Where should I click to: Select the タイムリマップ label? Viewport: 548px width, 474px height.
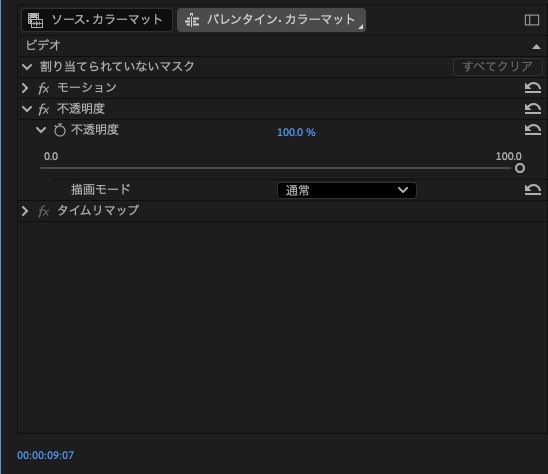click(98, 210)
